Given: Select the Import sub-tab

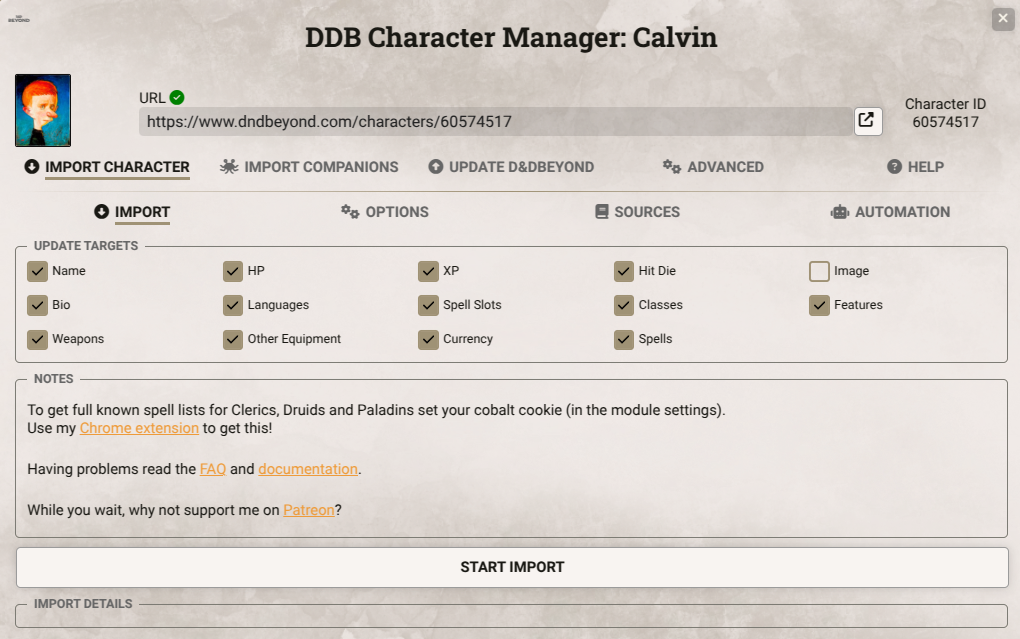Looking at the screenshot, I should [132, 212].
